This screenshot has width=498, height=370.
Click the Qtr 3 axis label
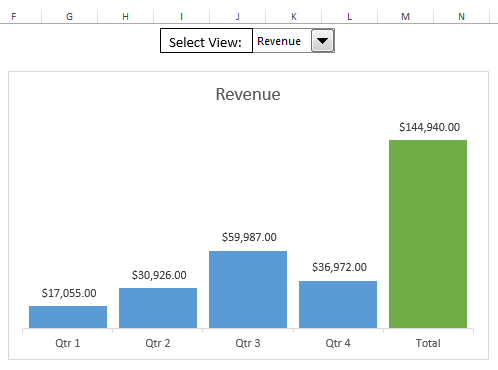click(x=248, y=343)
